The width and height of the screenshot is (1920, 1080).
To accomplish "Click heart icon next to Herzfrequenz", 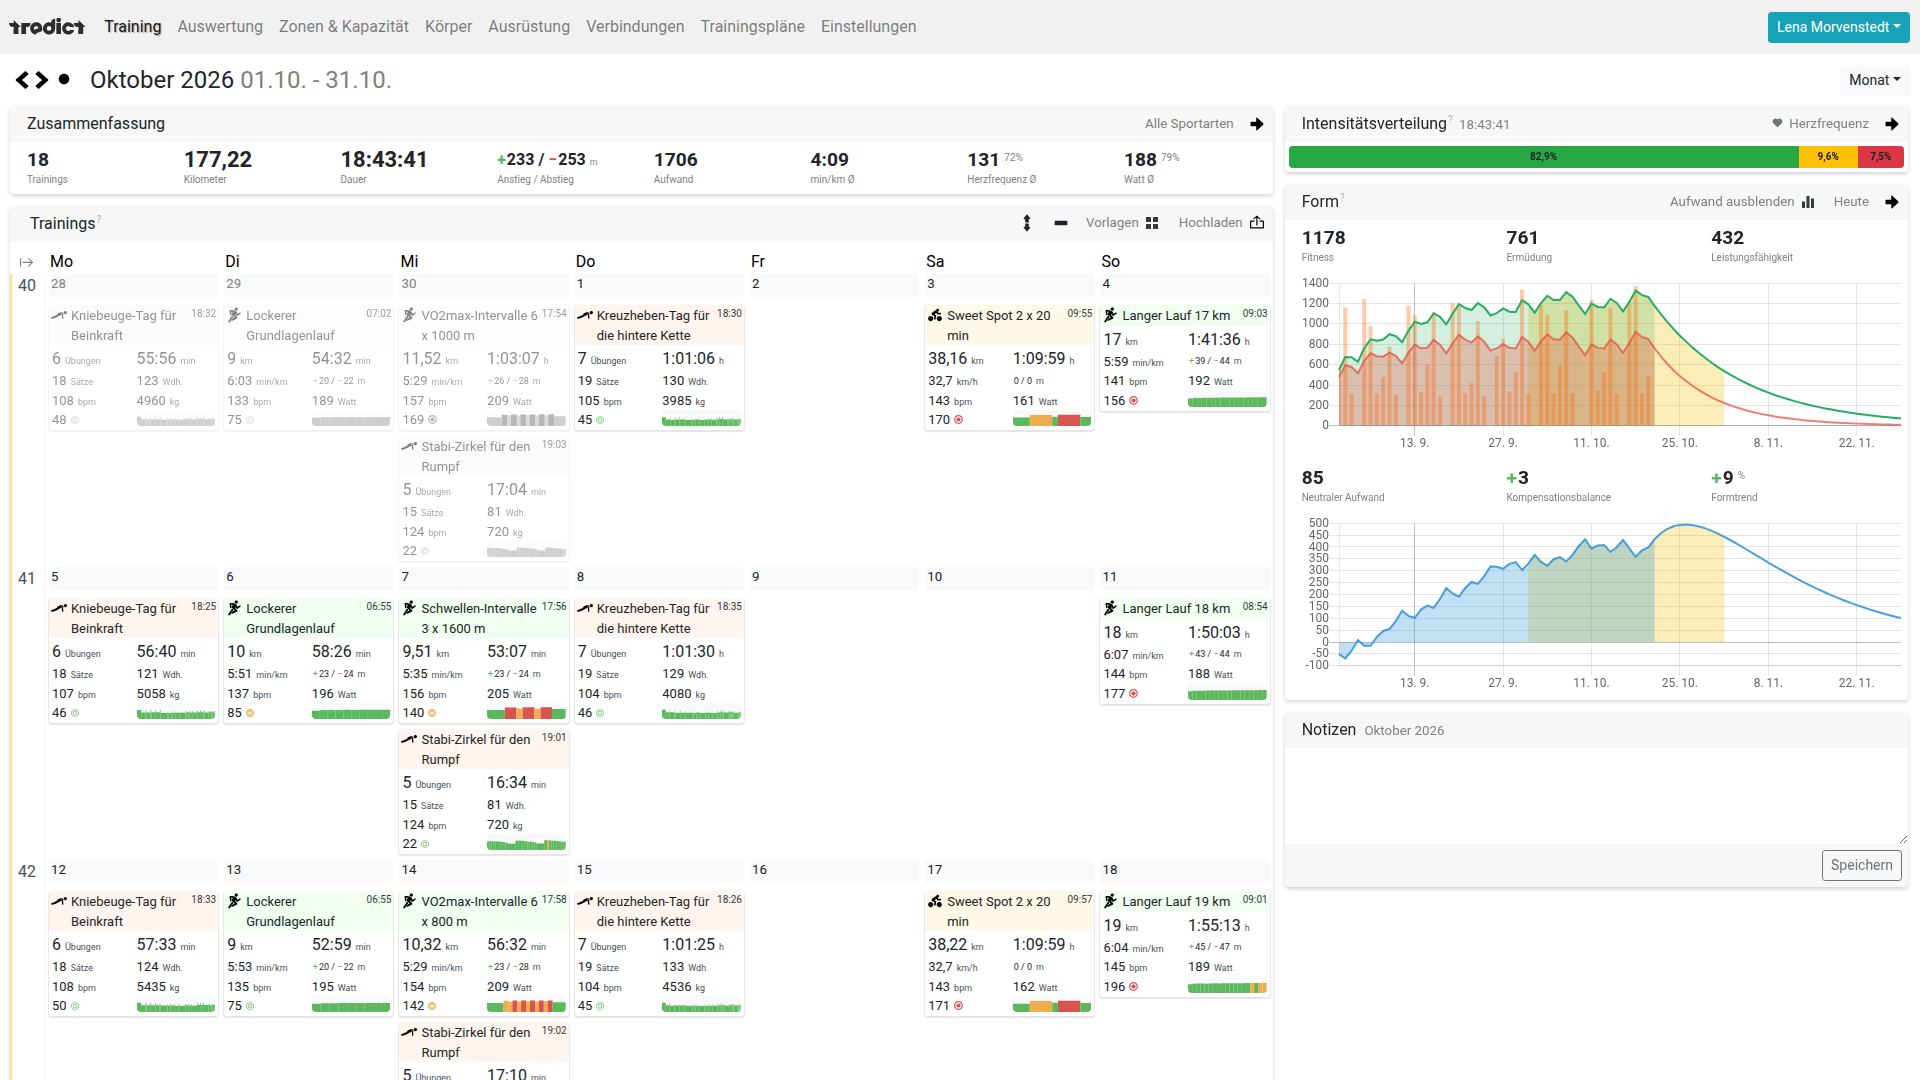I will tap(1777, 124).
